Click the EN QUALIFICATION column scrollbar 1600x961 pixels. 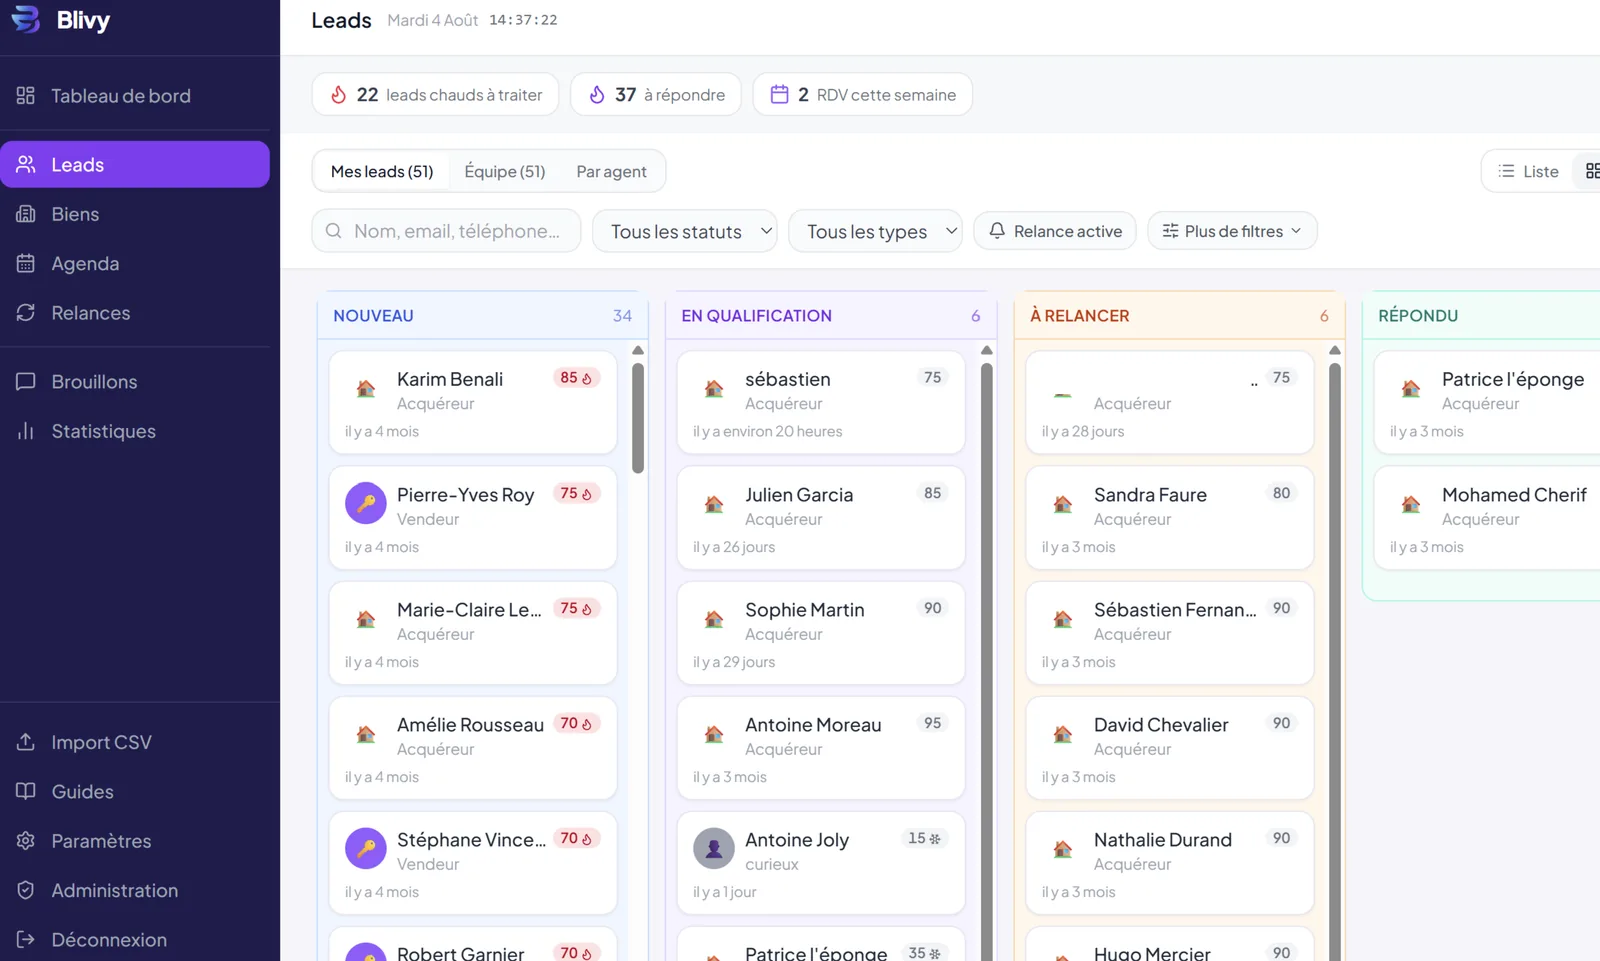tap(986, 661)
